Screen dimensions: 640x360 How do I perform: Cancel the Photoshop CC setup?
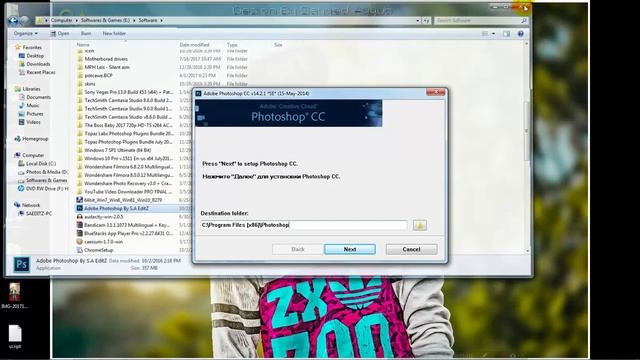click(x=411, y=249)
